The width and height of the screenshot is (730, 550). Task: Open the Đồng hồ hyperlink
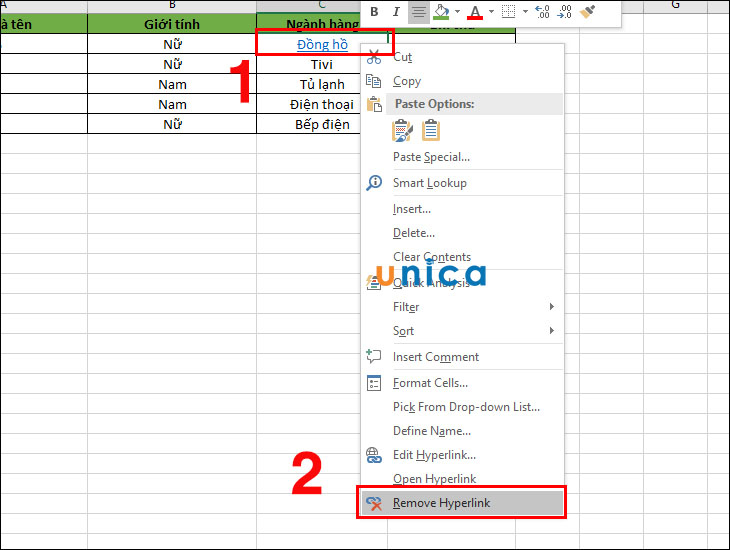click(x=322, y=44)
